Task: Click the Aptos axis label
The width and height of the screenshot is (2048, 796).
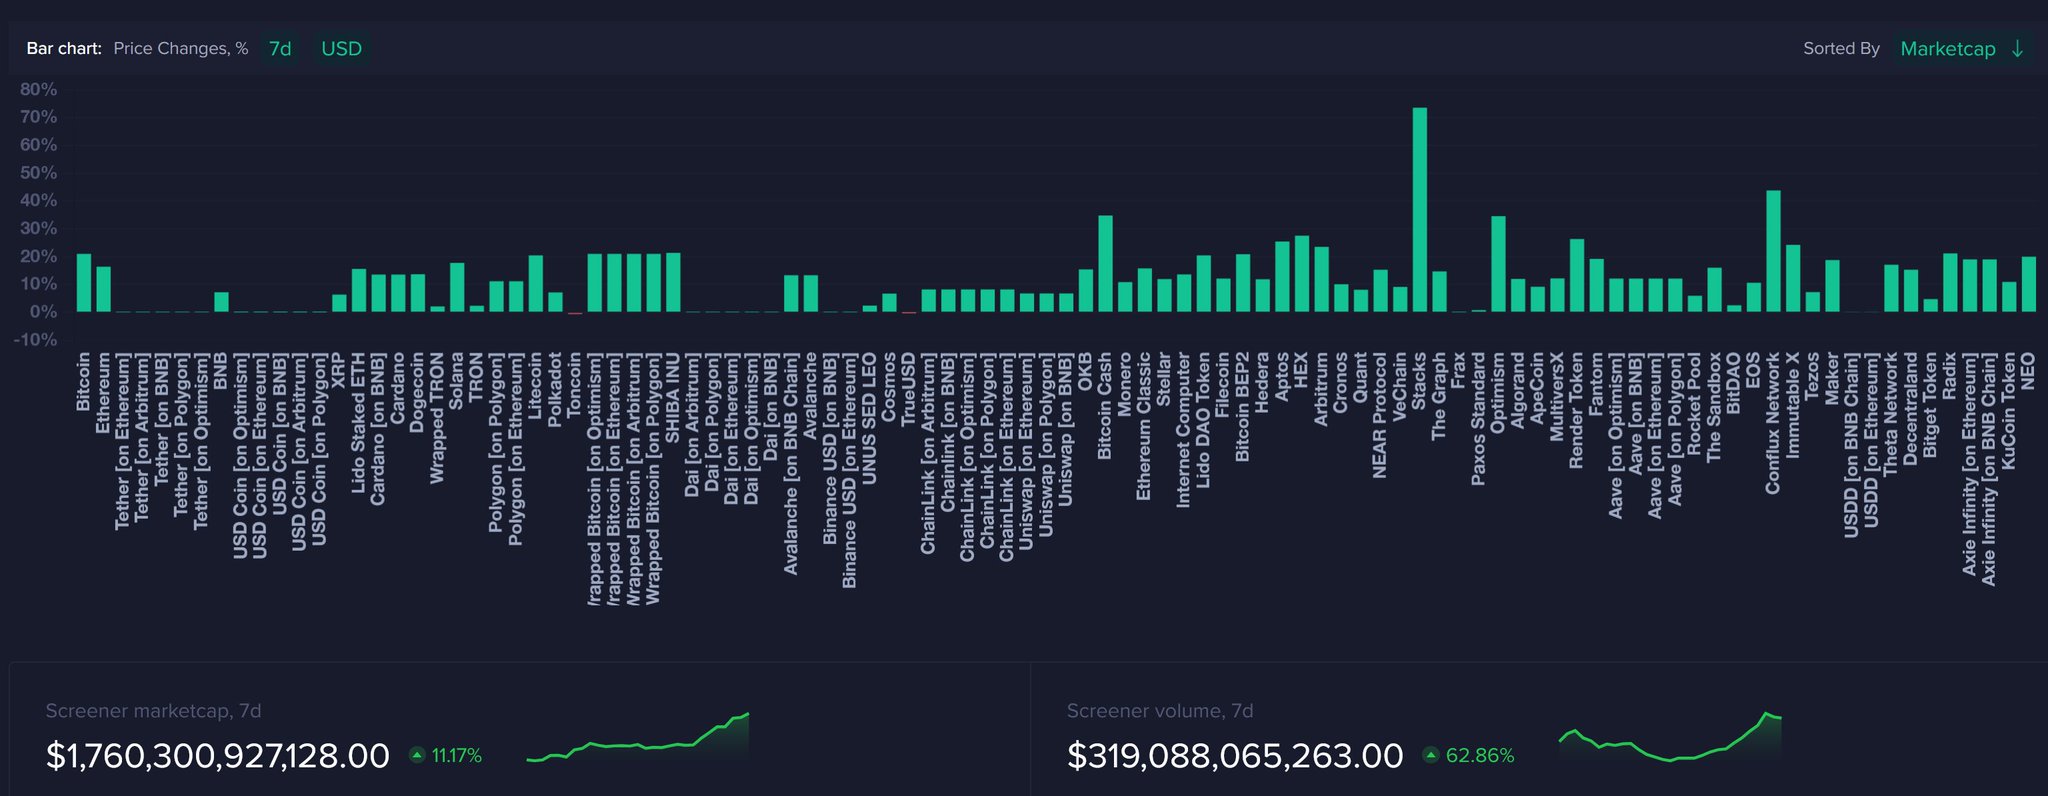Action: [1282, 377]
